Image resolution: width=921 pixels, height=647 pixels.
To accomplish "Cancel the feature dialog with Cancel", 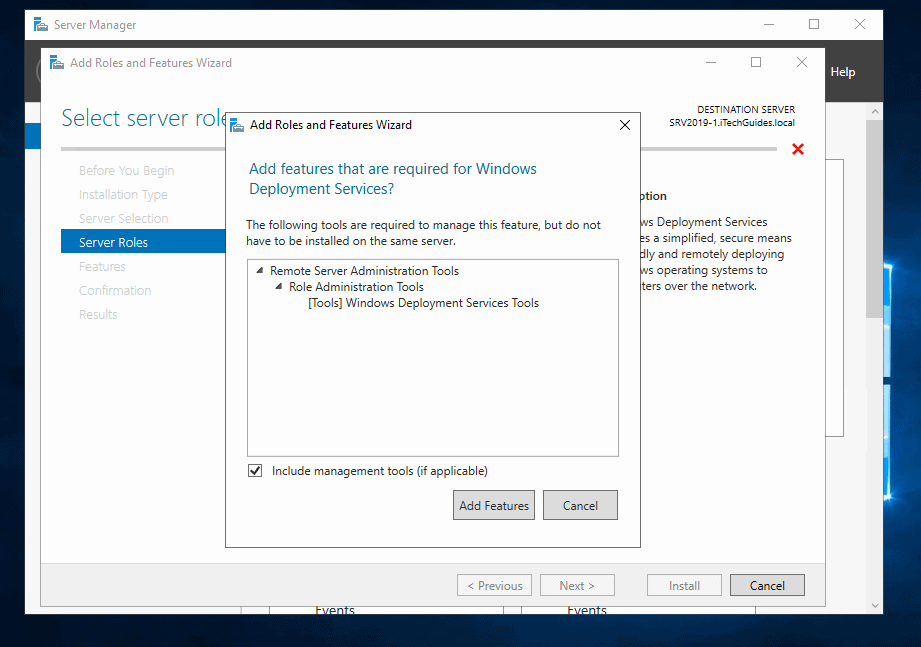I will tap(580, 505).
